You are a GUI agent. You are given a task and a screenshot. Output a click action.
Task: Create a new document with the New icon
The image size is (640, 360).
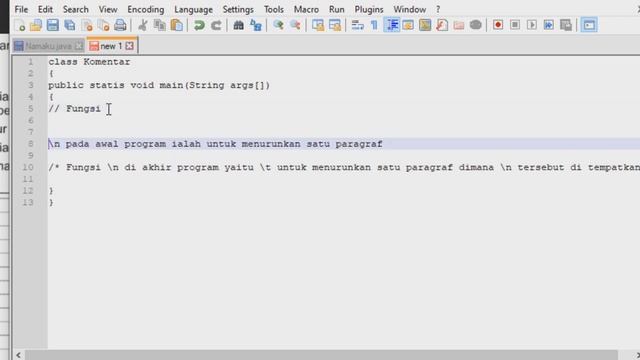click(19, 25)
